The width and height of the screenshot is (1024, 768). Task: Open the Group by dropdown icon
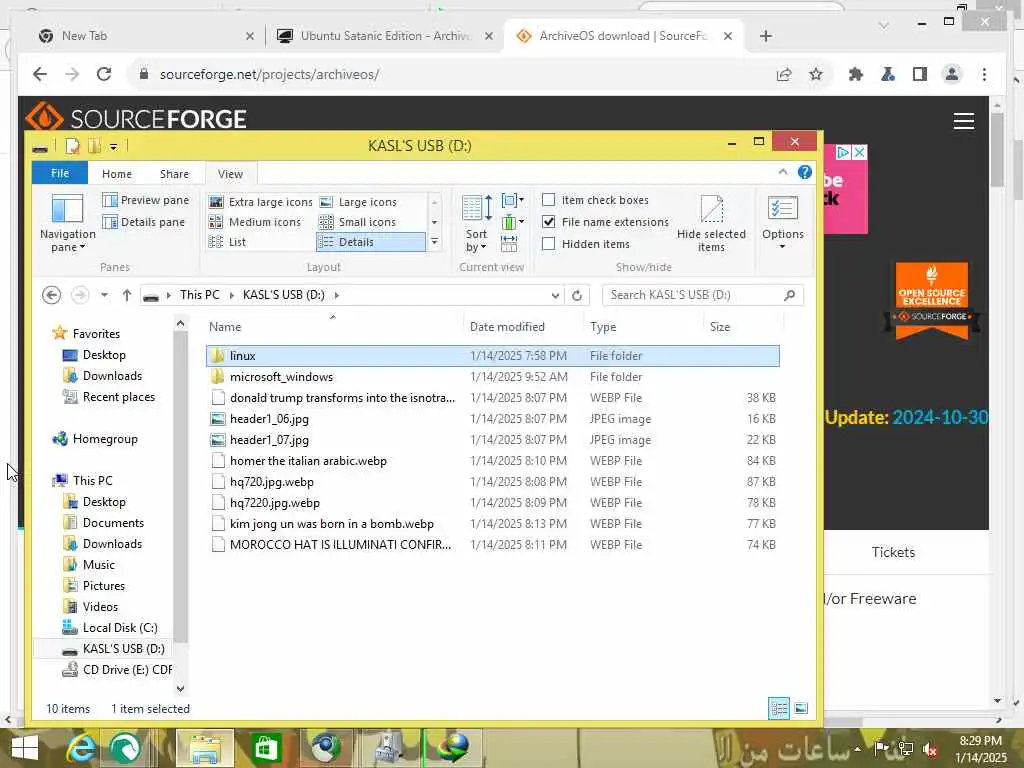click(512, 200)
